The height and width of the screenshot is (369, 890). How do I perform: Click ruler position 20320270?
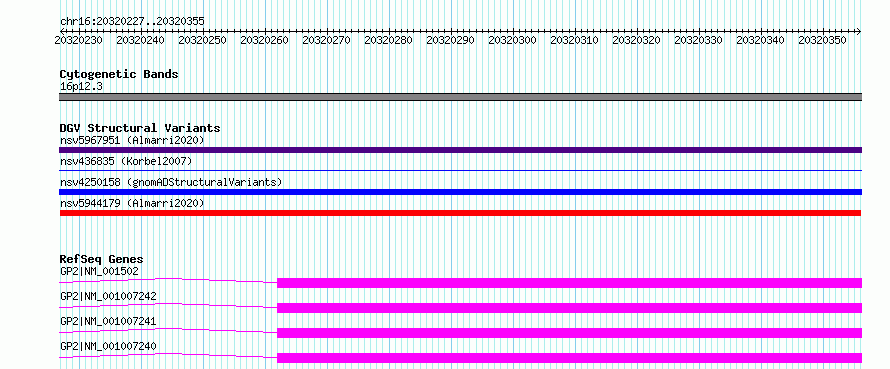[x=326, y=40]
